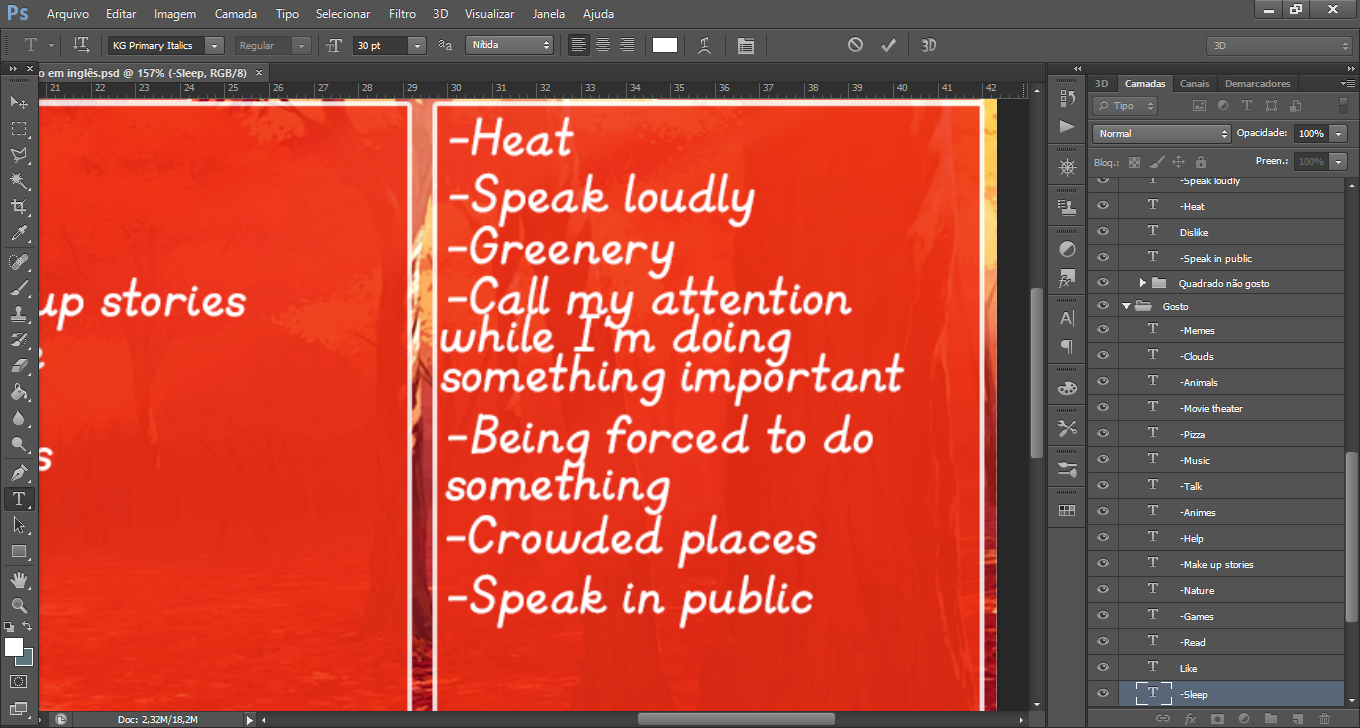Commit text edits with the checkmark

coord(888,45)
